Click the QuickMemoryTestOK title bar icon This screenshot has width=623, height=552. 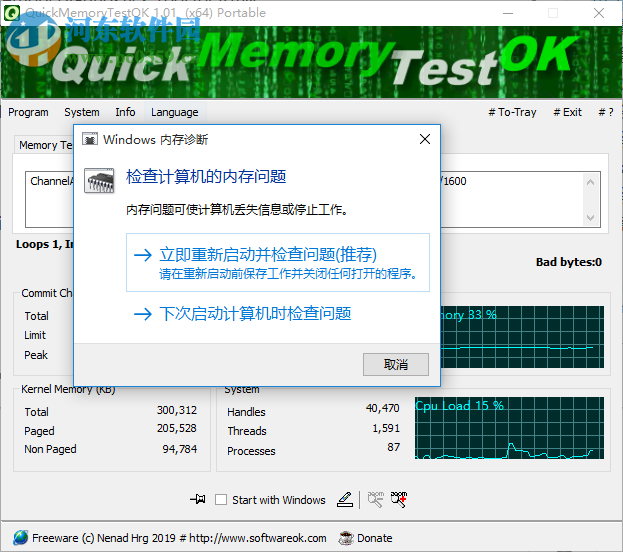click(12, 13)
